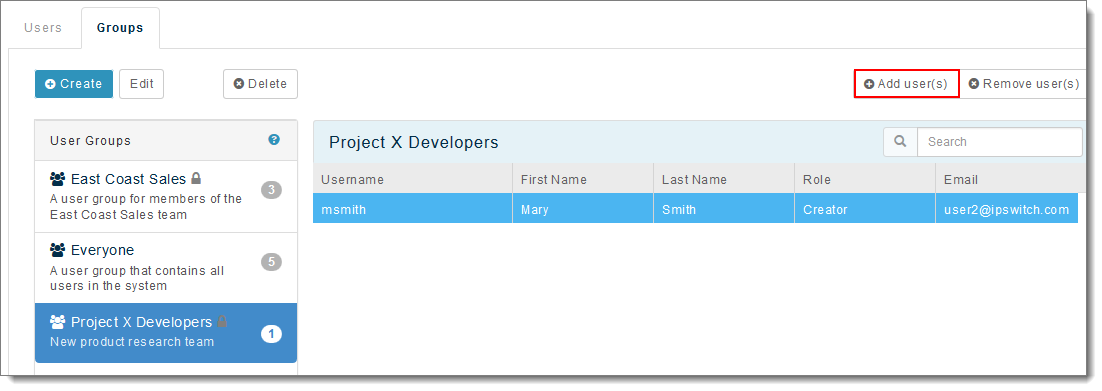Click description 'A user group that contains all users'
This screenshot has height=391, width=1102.
(x=137, y=278)
